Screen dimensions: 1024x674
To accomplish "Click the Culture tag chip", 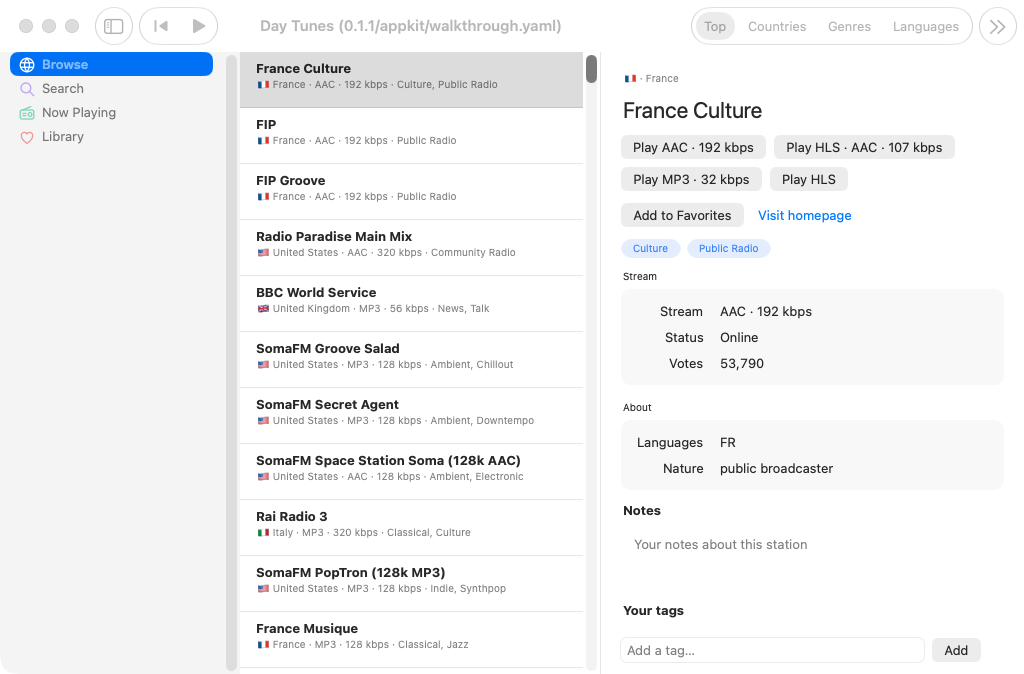I will (x=650, y=248).
